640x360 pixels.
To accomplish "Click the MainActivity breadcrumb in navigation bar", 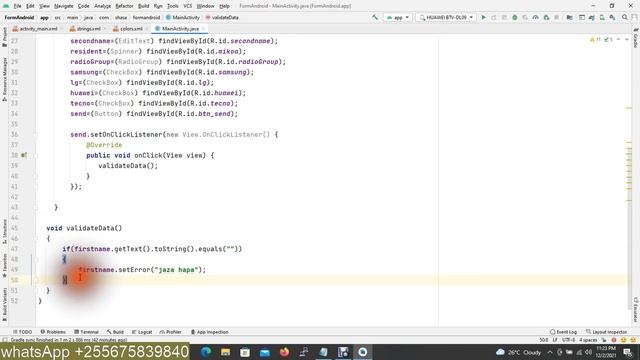I will pyautogui.click(x=182, y=18).
